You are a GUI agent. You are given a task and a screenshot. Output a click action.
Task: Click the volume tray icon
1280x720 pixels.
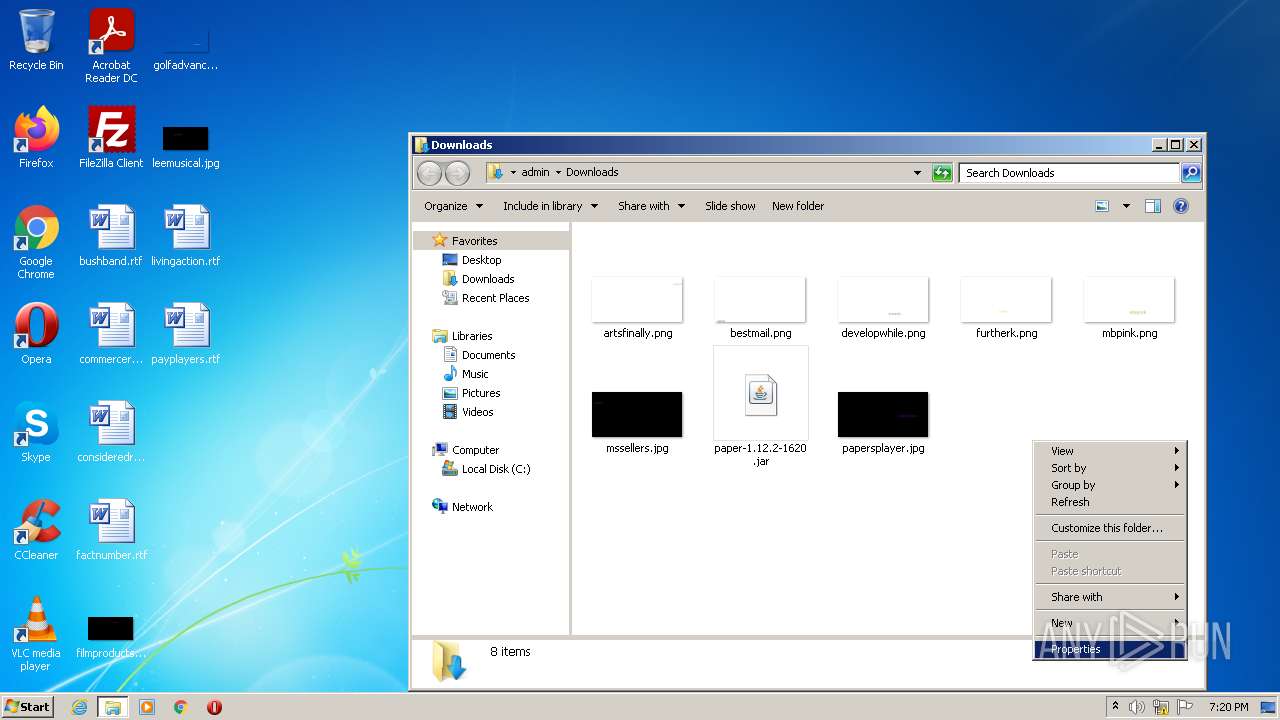pos(1137,707)
